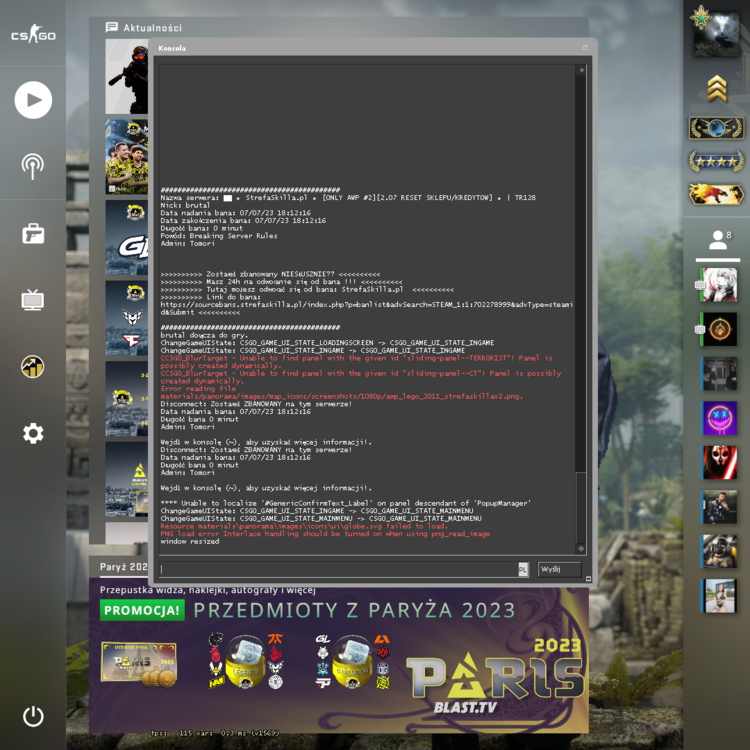
Task: Open the Play menu with the play button
Action: click(33, 100)
